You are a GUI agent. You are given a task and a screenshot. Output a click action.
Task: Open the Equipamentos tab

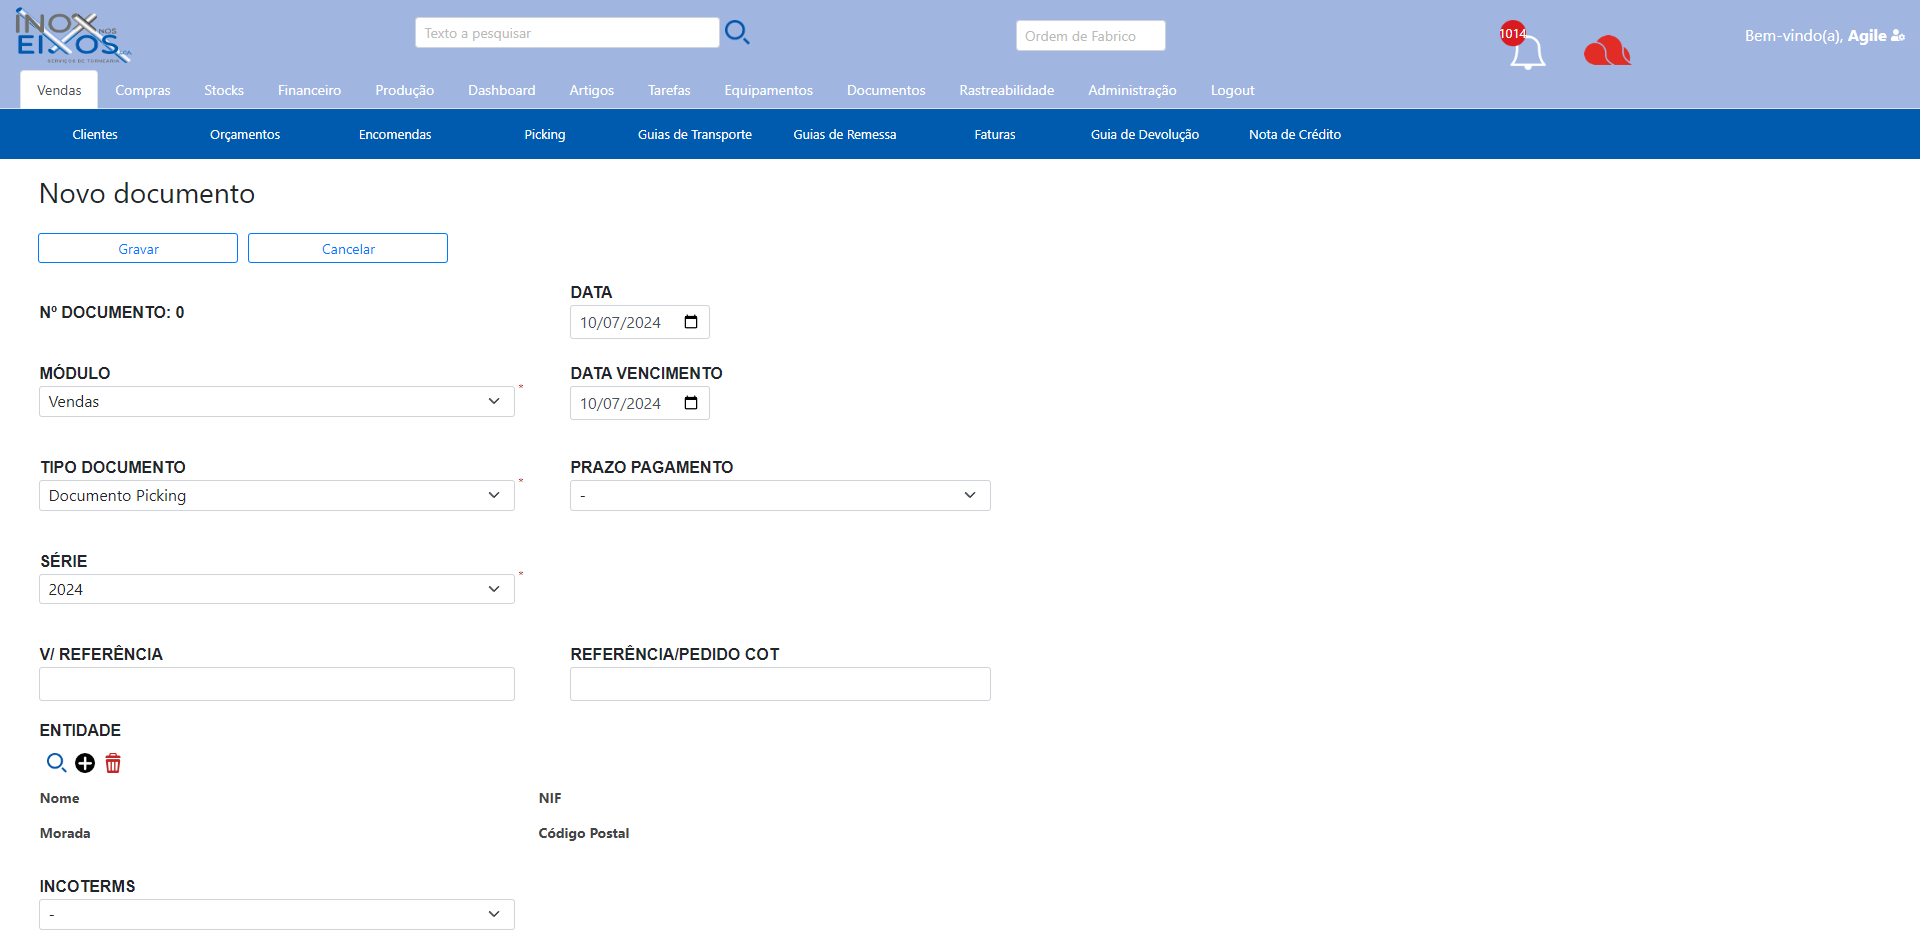pyautogui.click(x=769, y=90)
